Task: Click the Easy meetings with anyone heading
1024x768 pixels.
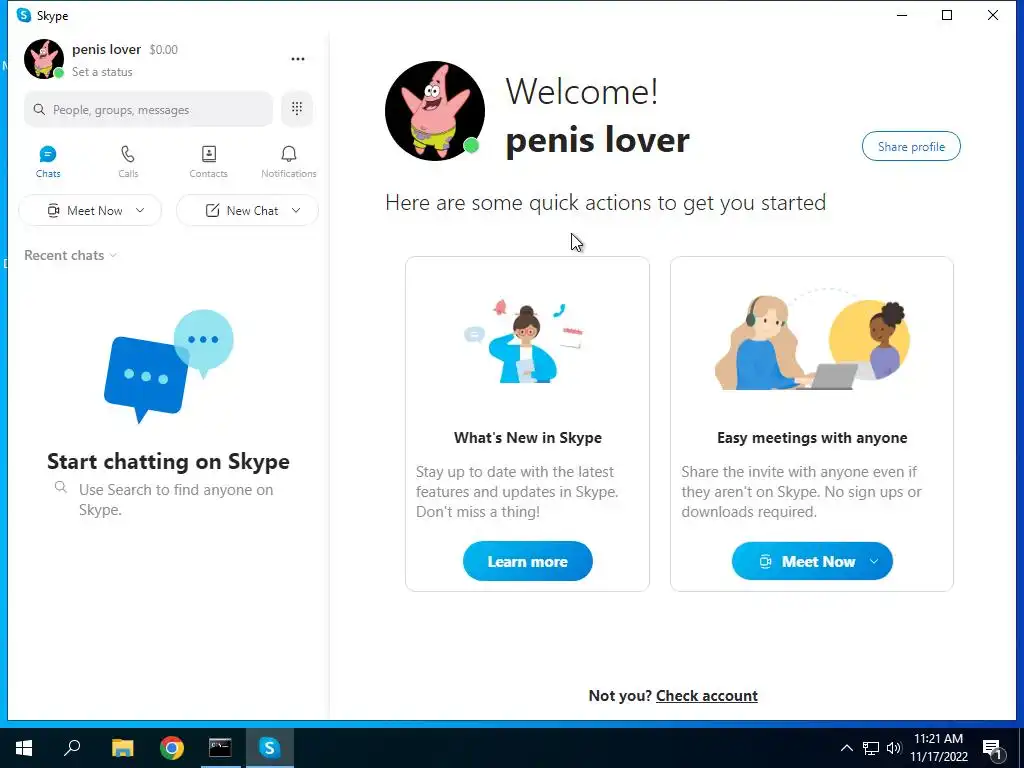Action: coord(812,438)
